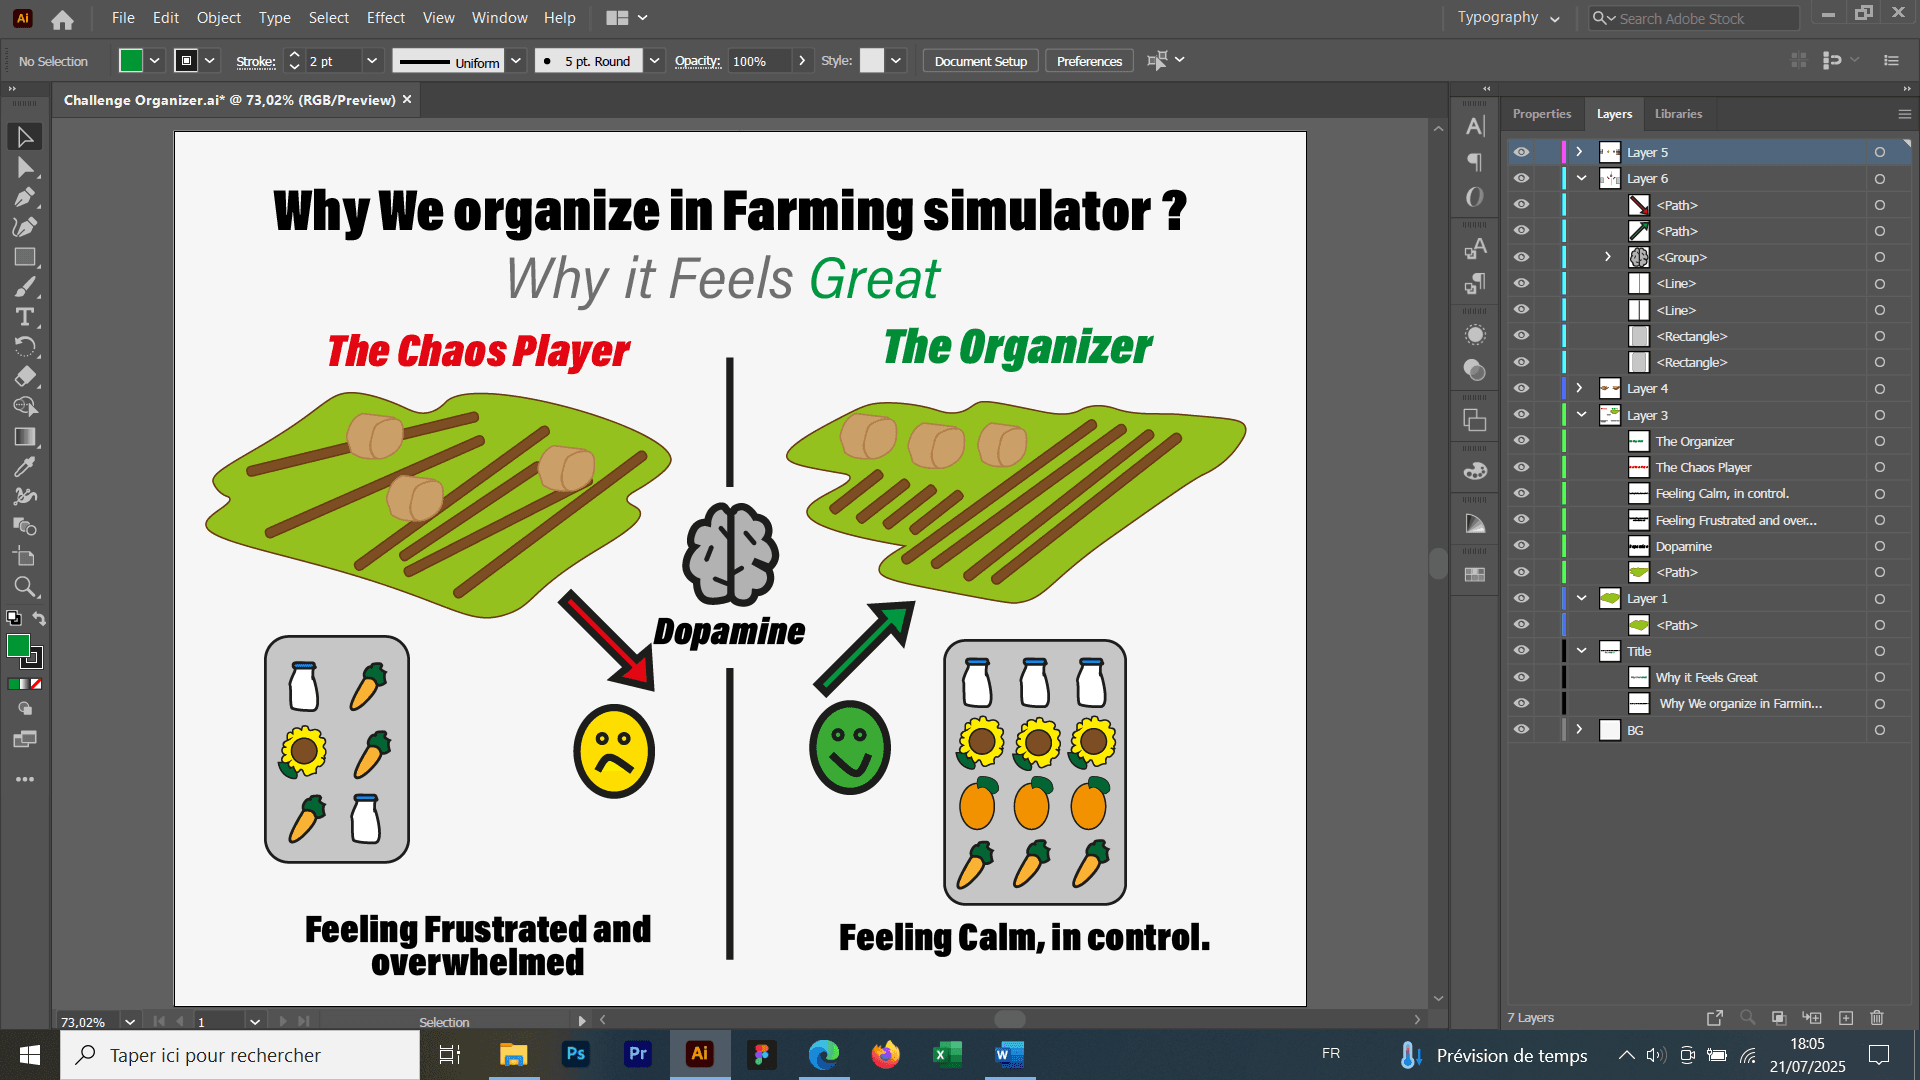Click the Document Setup button

980,61
